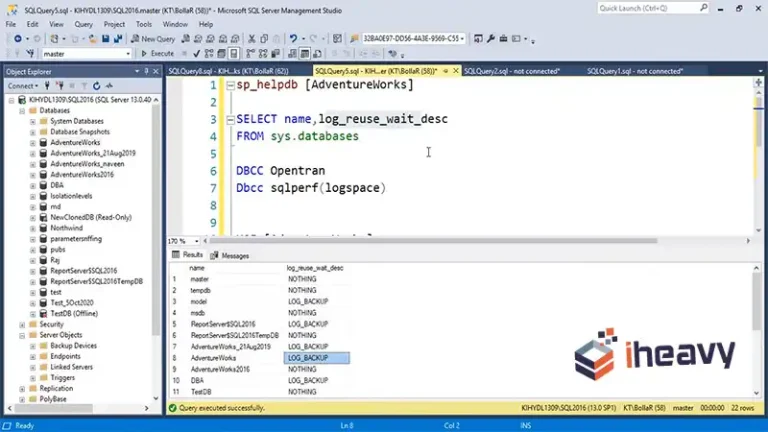Close the Object Explorer panel
Viewport: 768px width, 432px height.
[x=156, y=72]
